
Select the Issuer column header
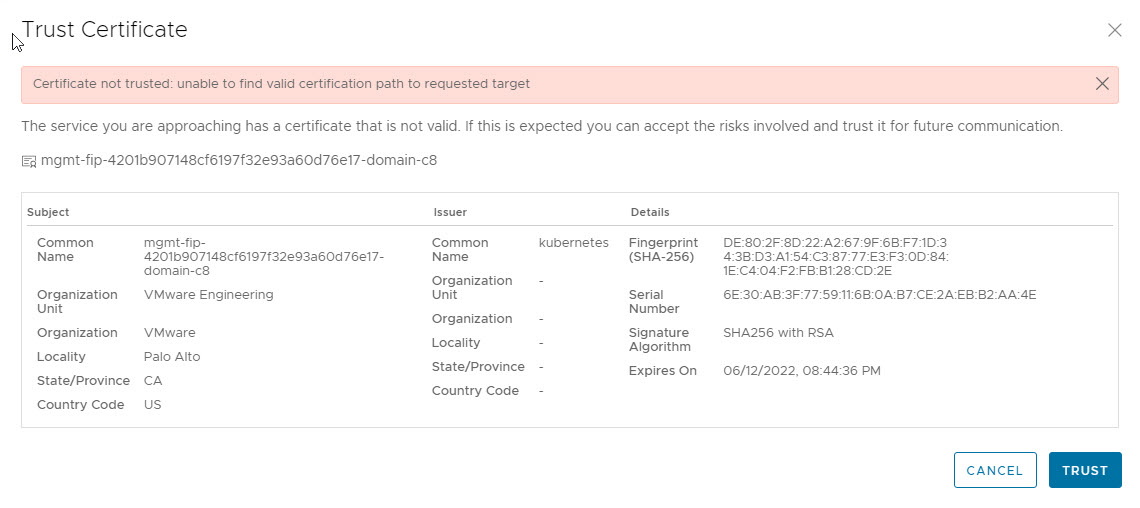click(x=450, y=212)
